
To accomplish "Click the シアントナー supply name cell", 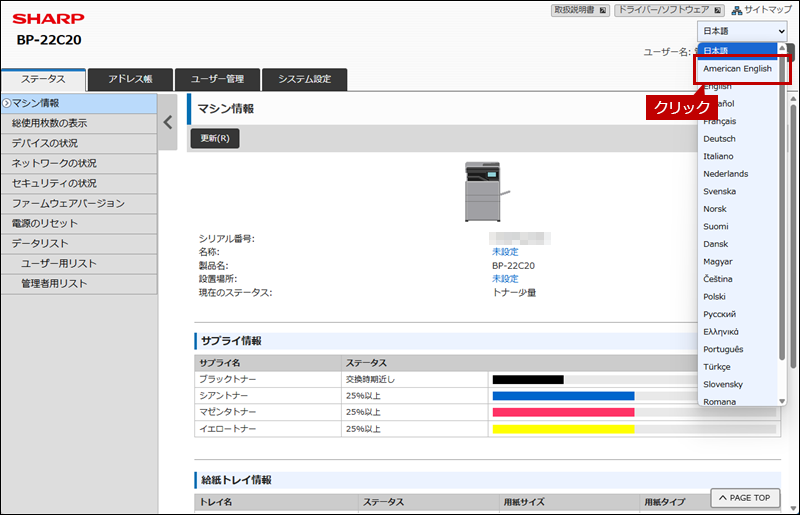I will click(268, 396).
